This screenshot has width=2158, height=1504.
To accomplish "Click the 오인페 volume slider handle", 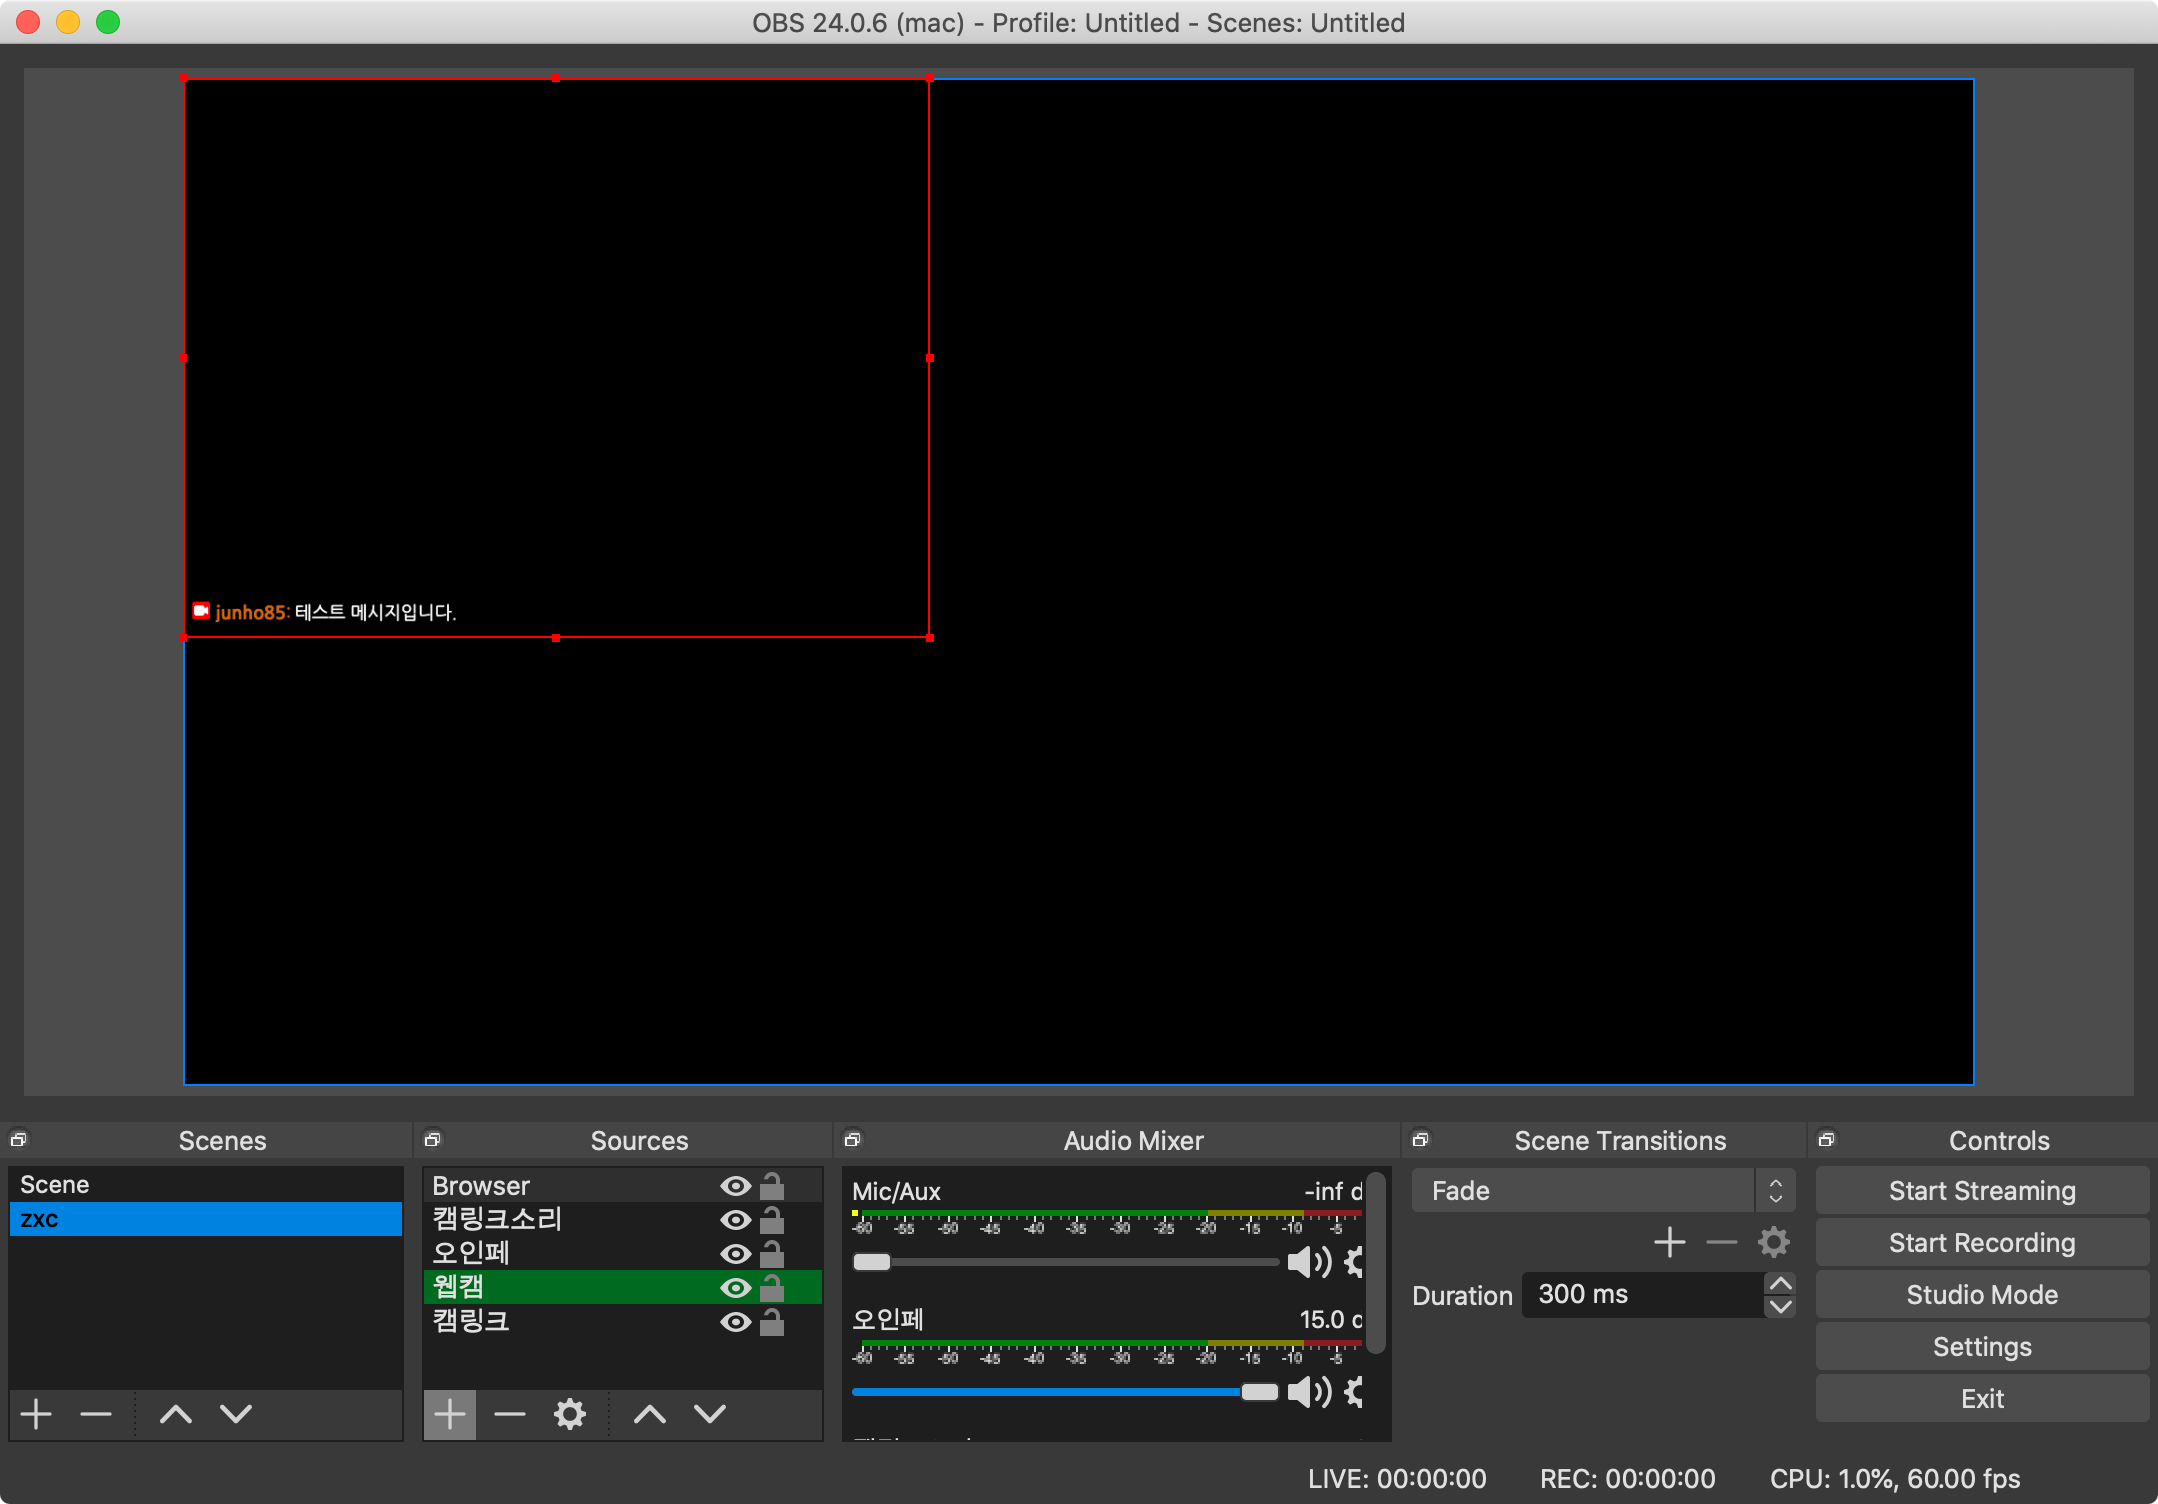I will point(1259,1392).
